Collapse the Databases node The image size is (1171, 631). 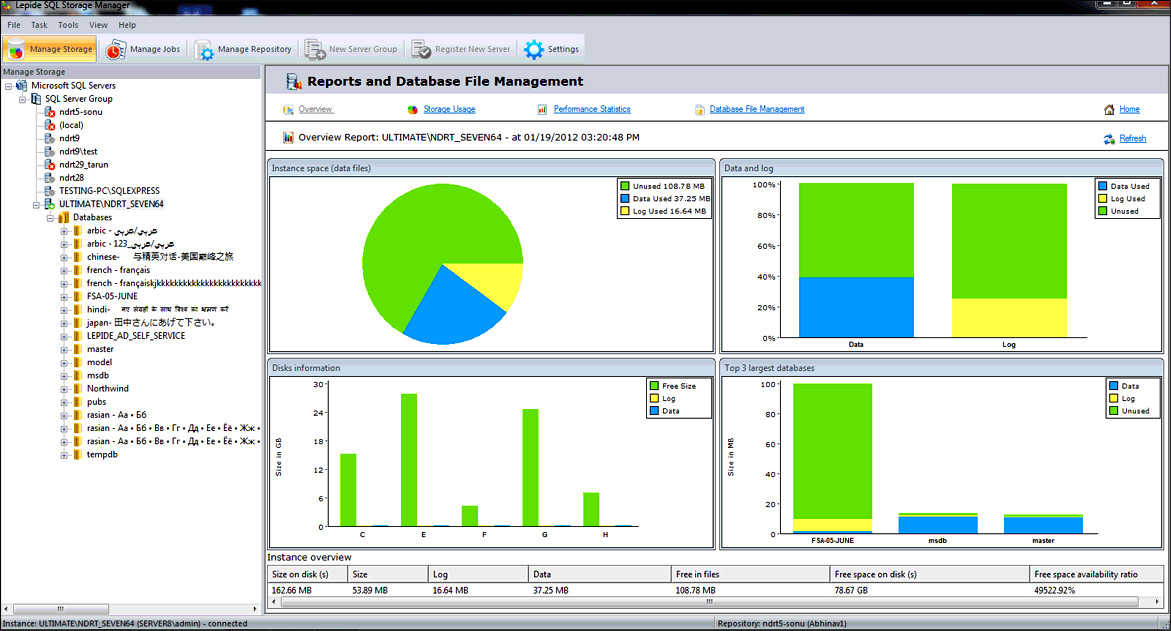(50, 217)
